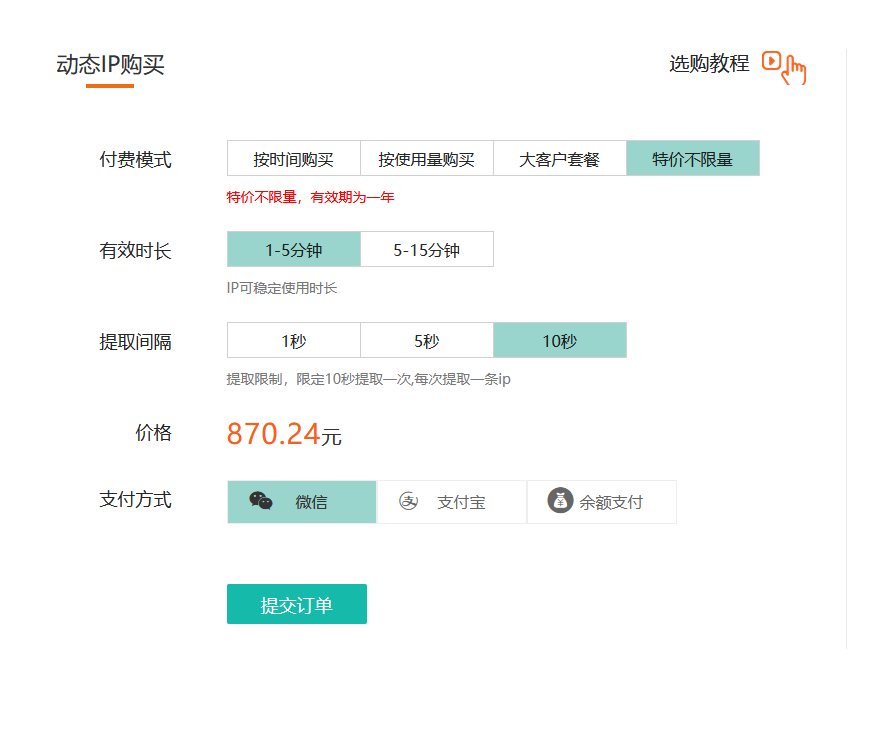Choose 支付宝 as payment method
Image resolution: width=896 pixels, height=737 pixels.
coord(452,502)
